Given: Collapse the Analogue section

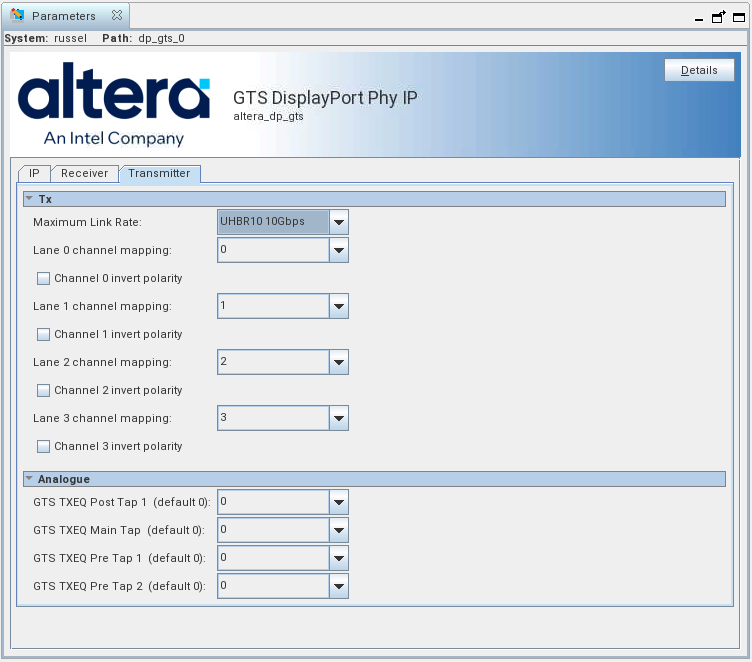Looking at the screenshot, I should (x=29, y=479).
